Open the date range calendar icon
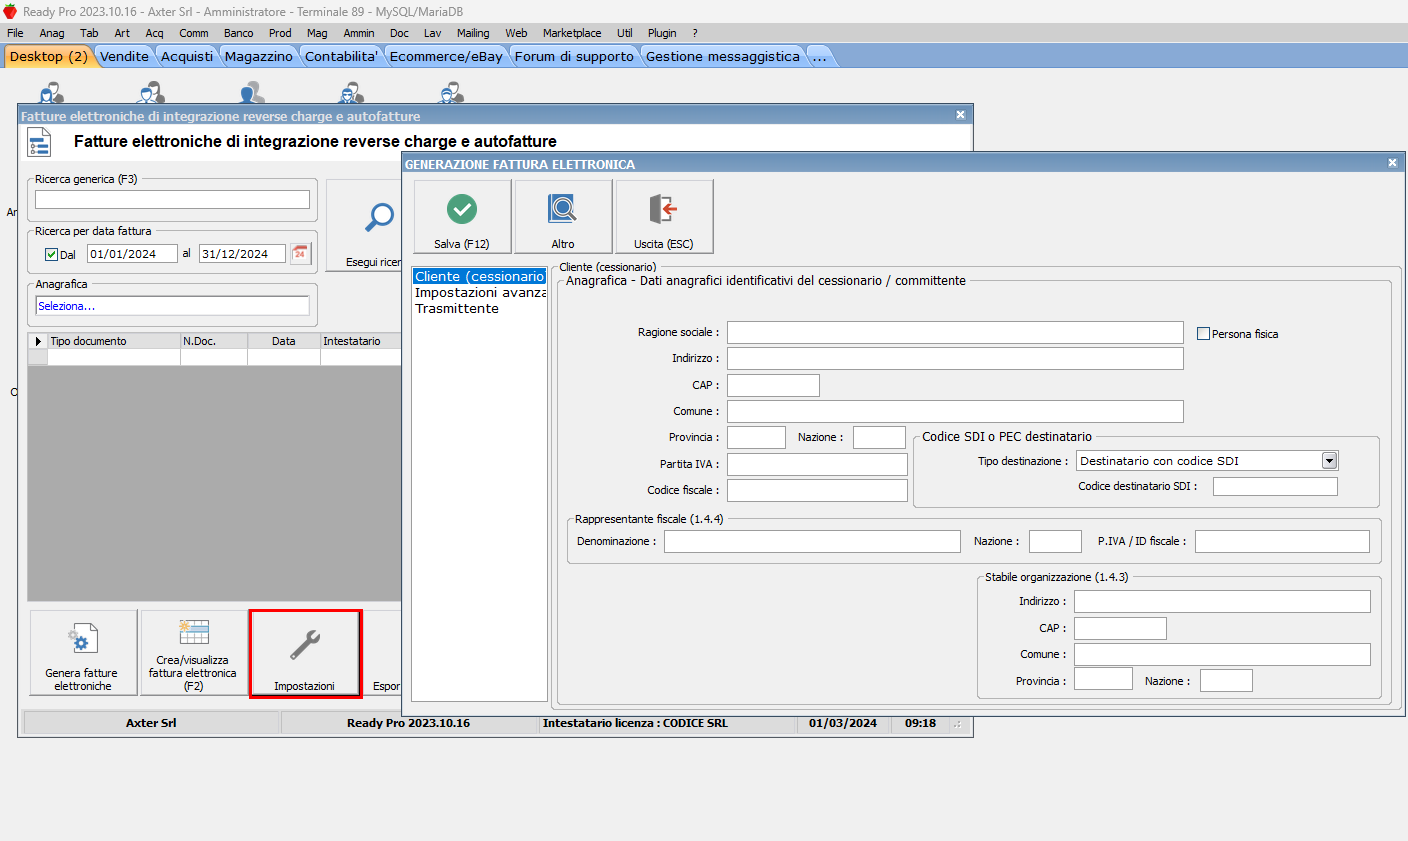1408x841 pixels. (x=300, y=254)
